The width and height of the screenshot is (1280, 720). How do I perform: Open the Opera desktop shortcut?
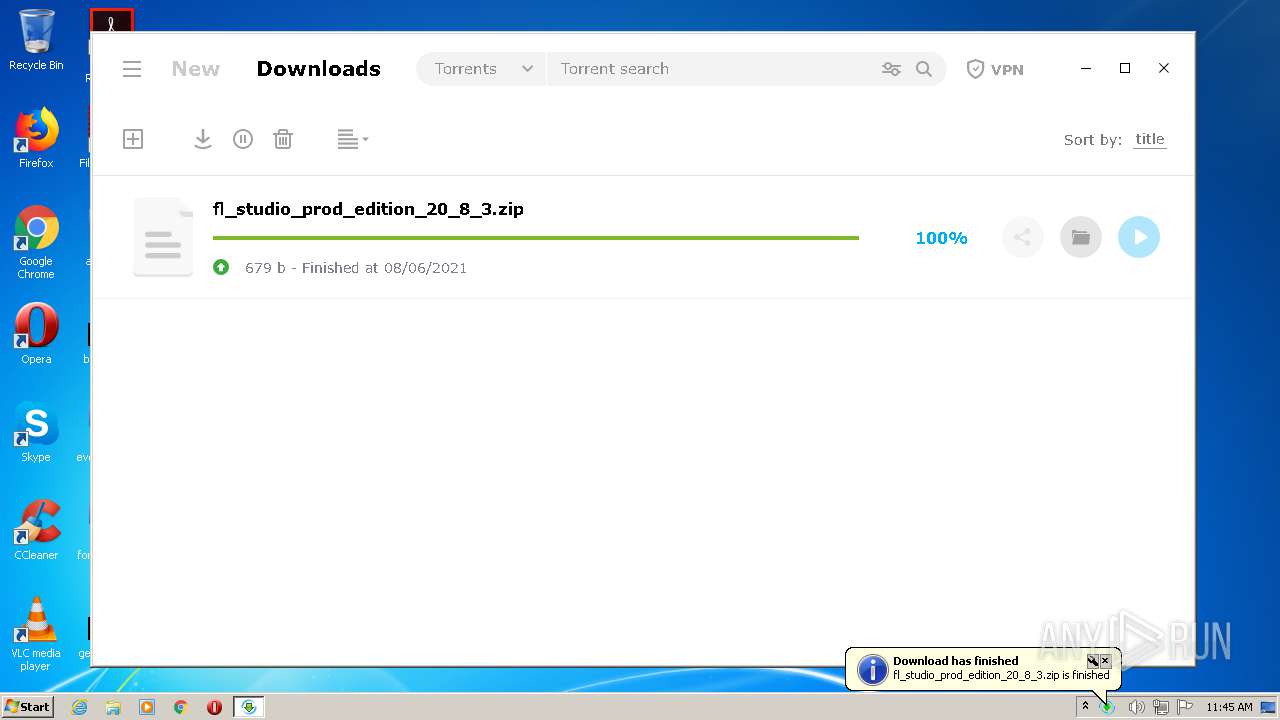click(36, 334)
